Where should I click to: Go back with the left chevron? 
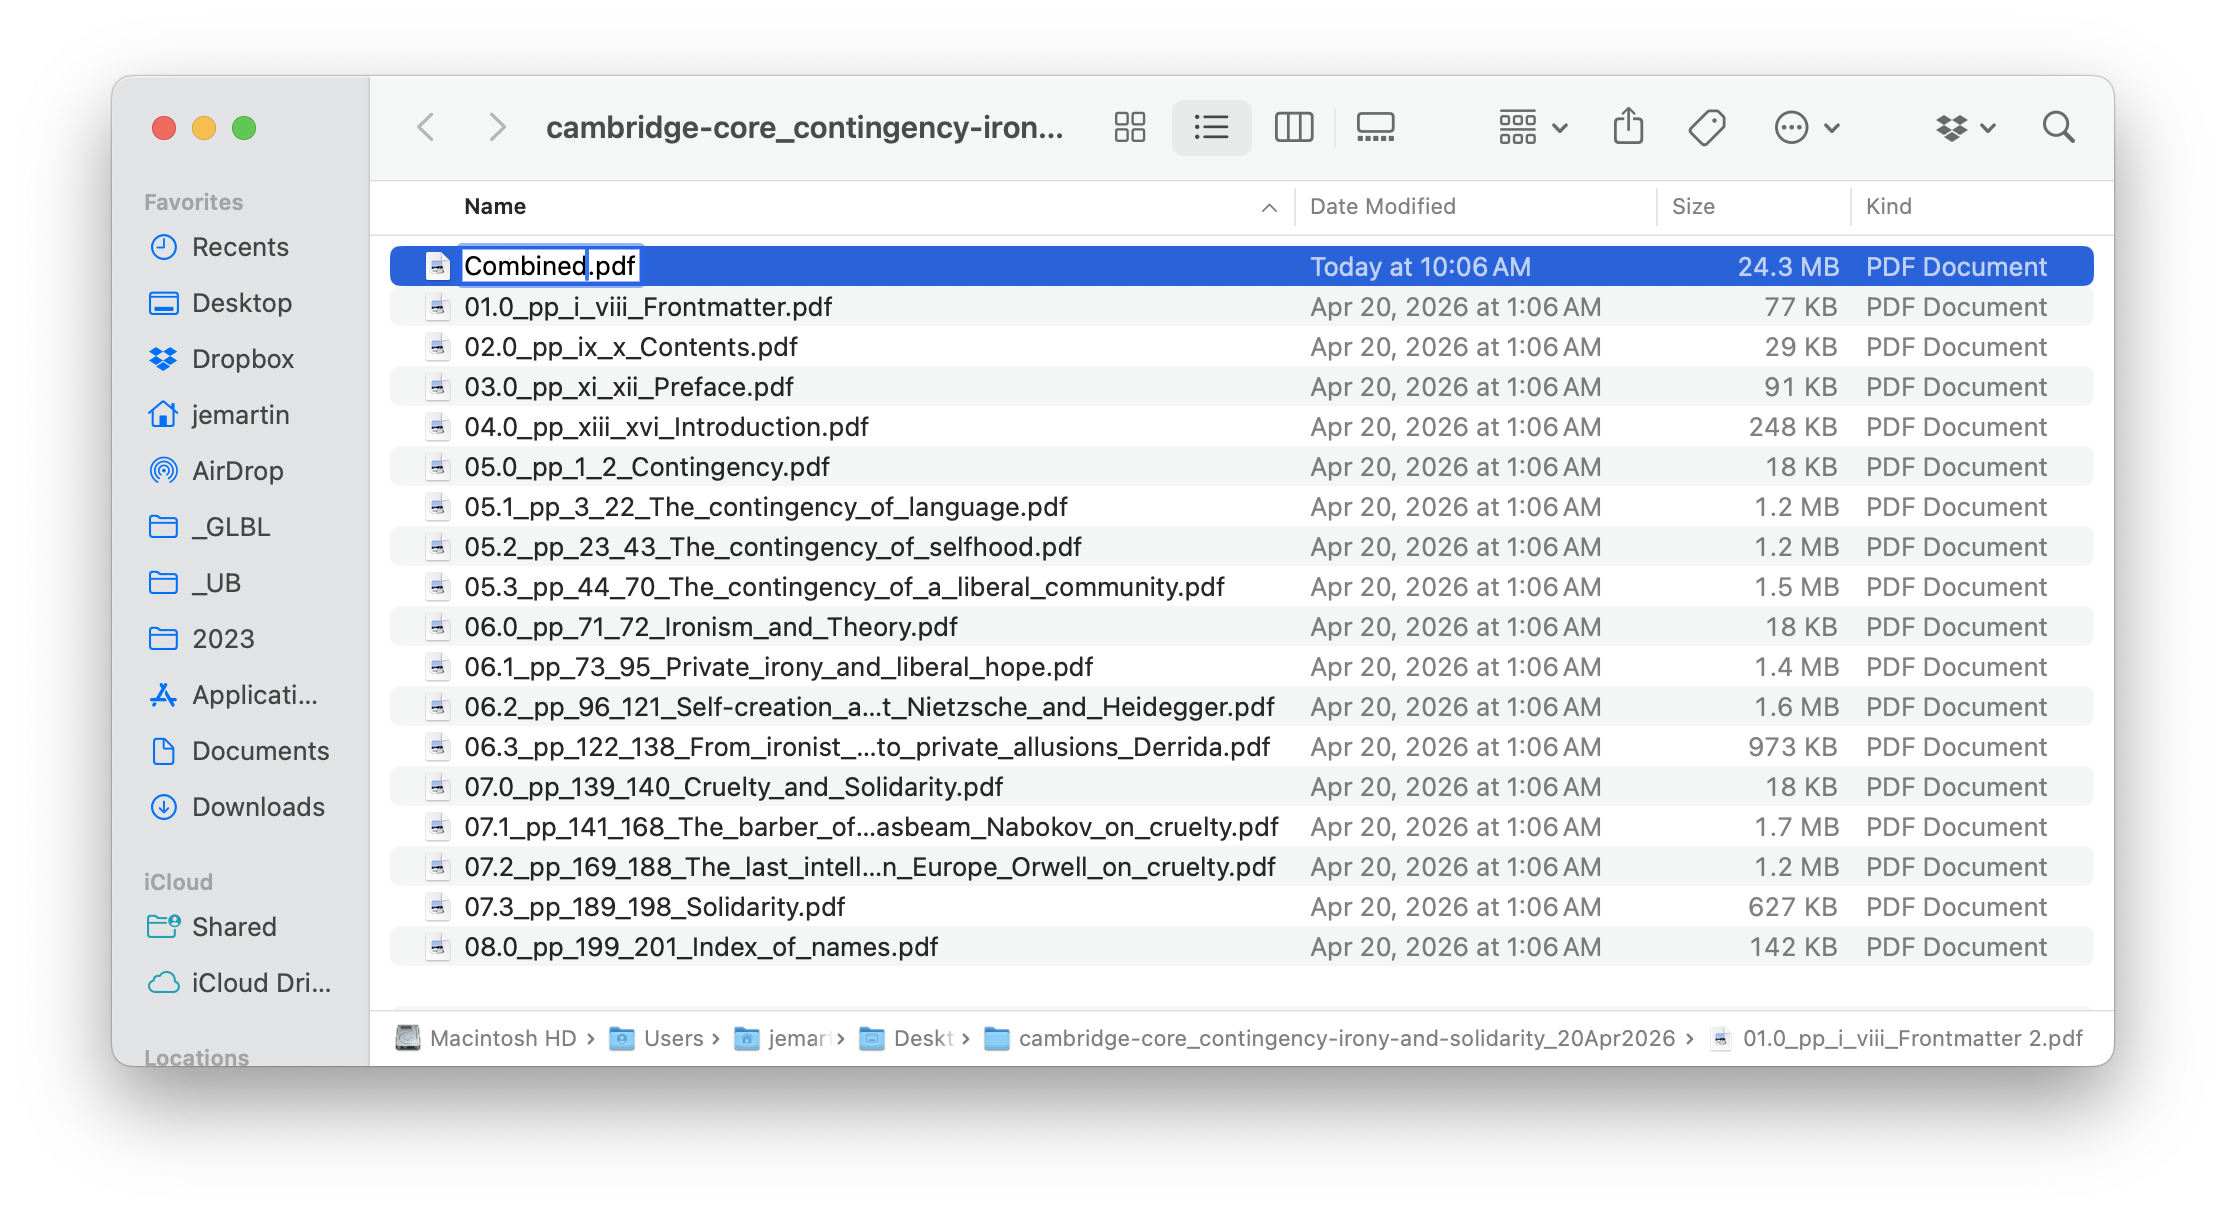[x=426, y=127]
